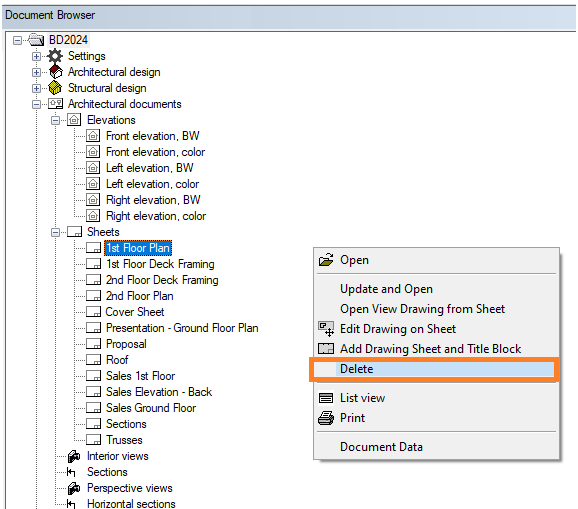Click the Structural design frame icon
The width and height of the screenshot is (578, 509).
(55, 88)
